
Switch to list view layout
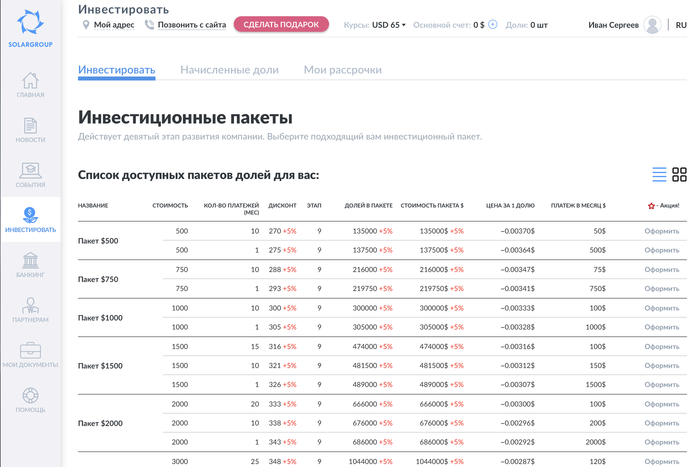pos(659,175)
